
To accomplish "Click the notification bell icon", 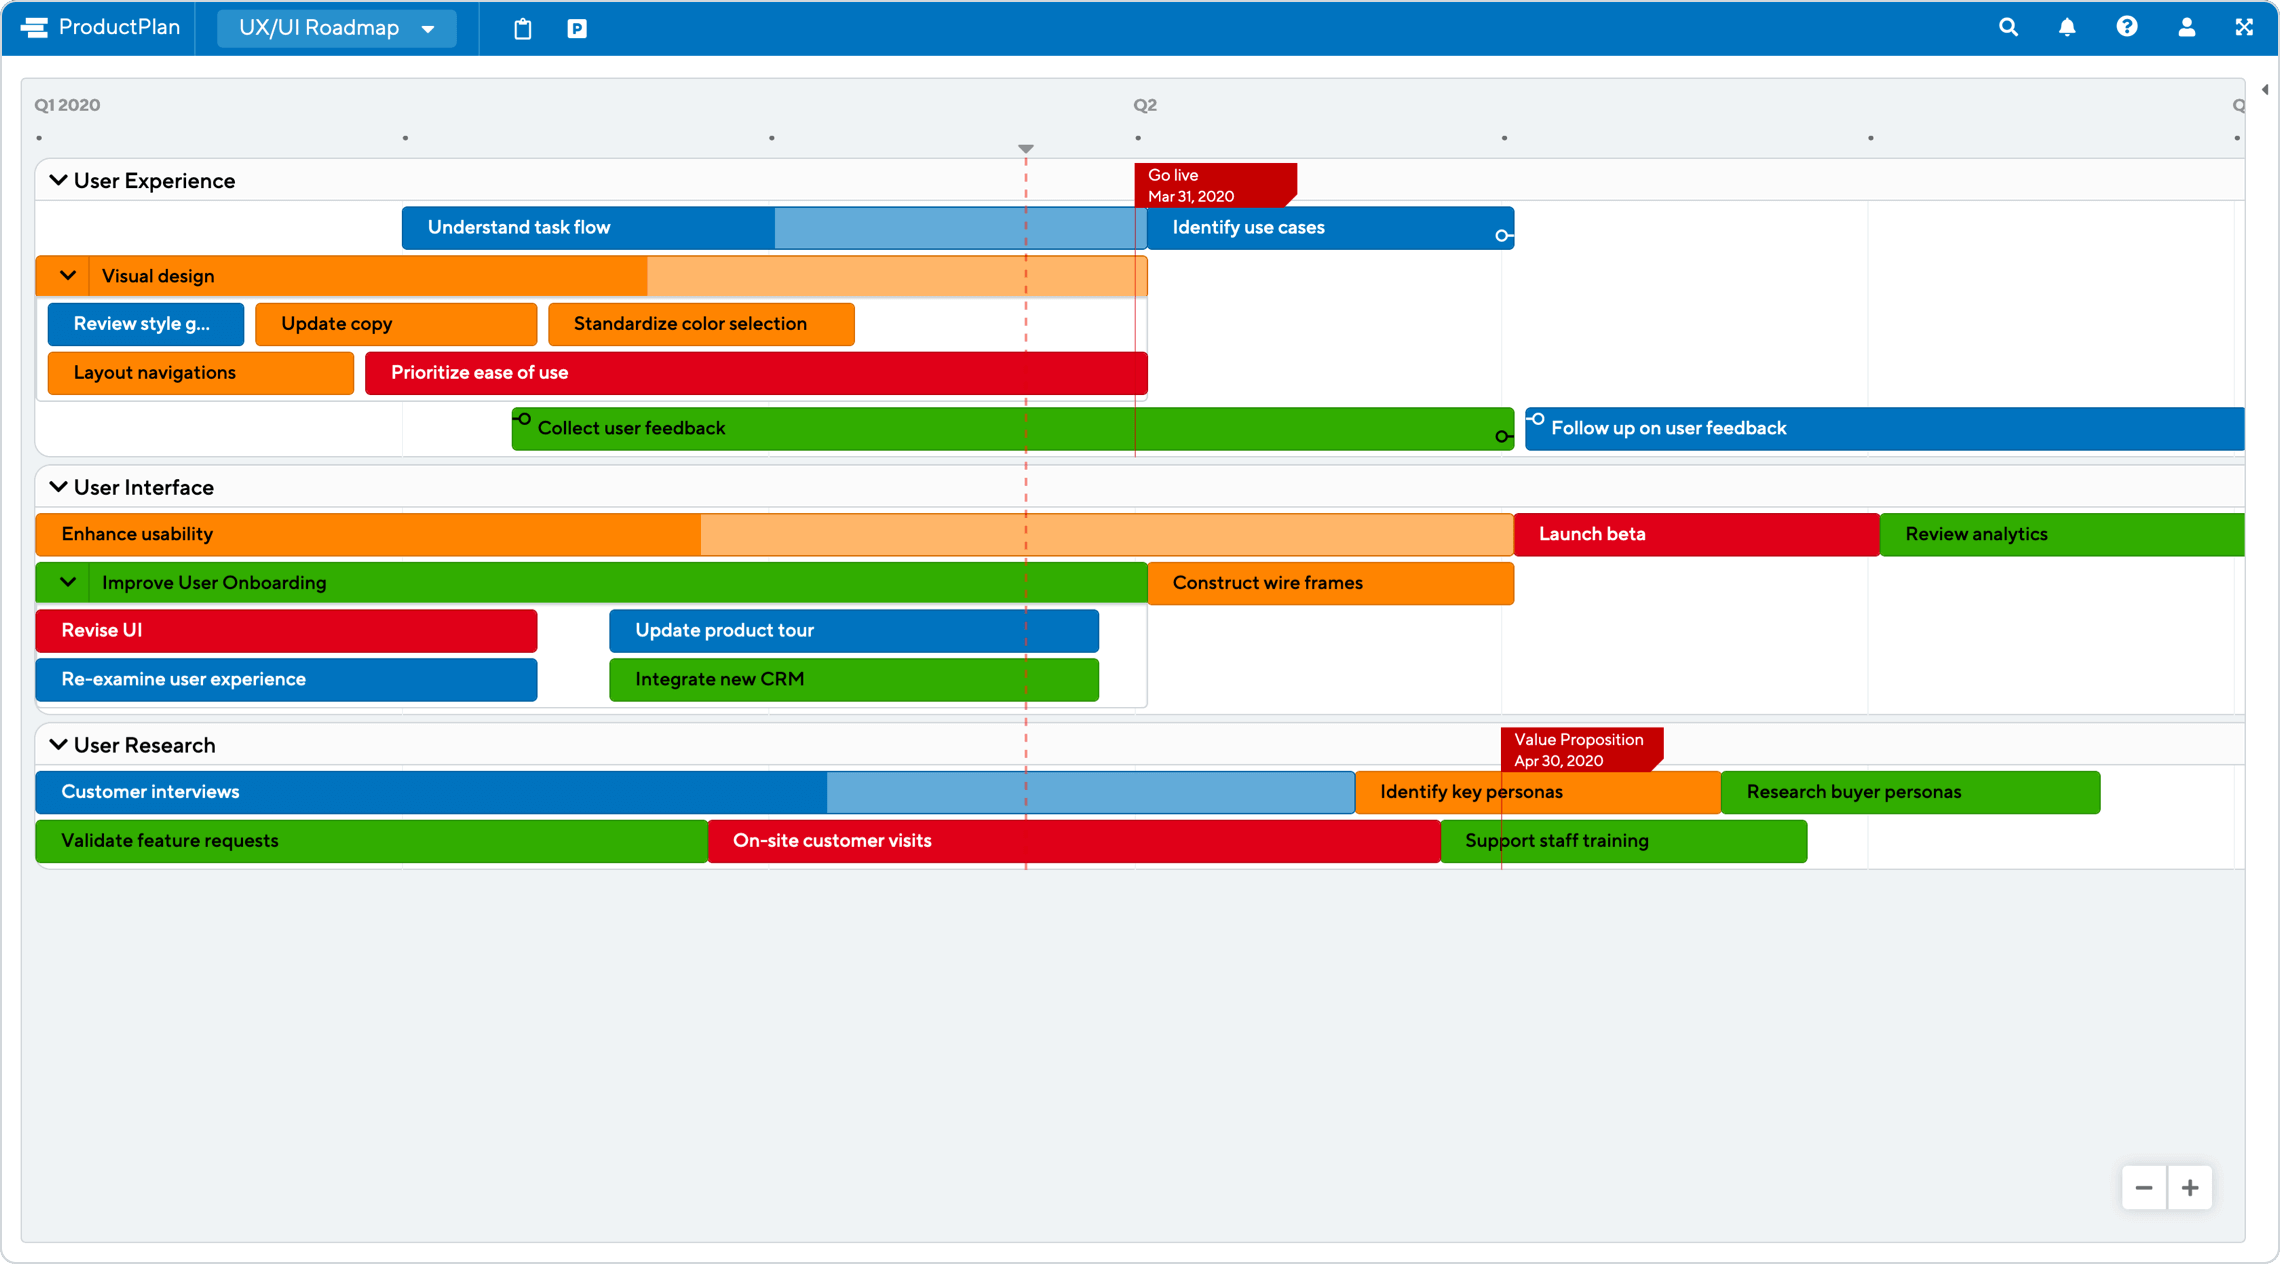I will (x=2064, y=26).
